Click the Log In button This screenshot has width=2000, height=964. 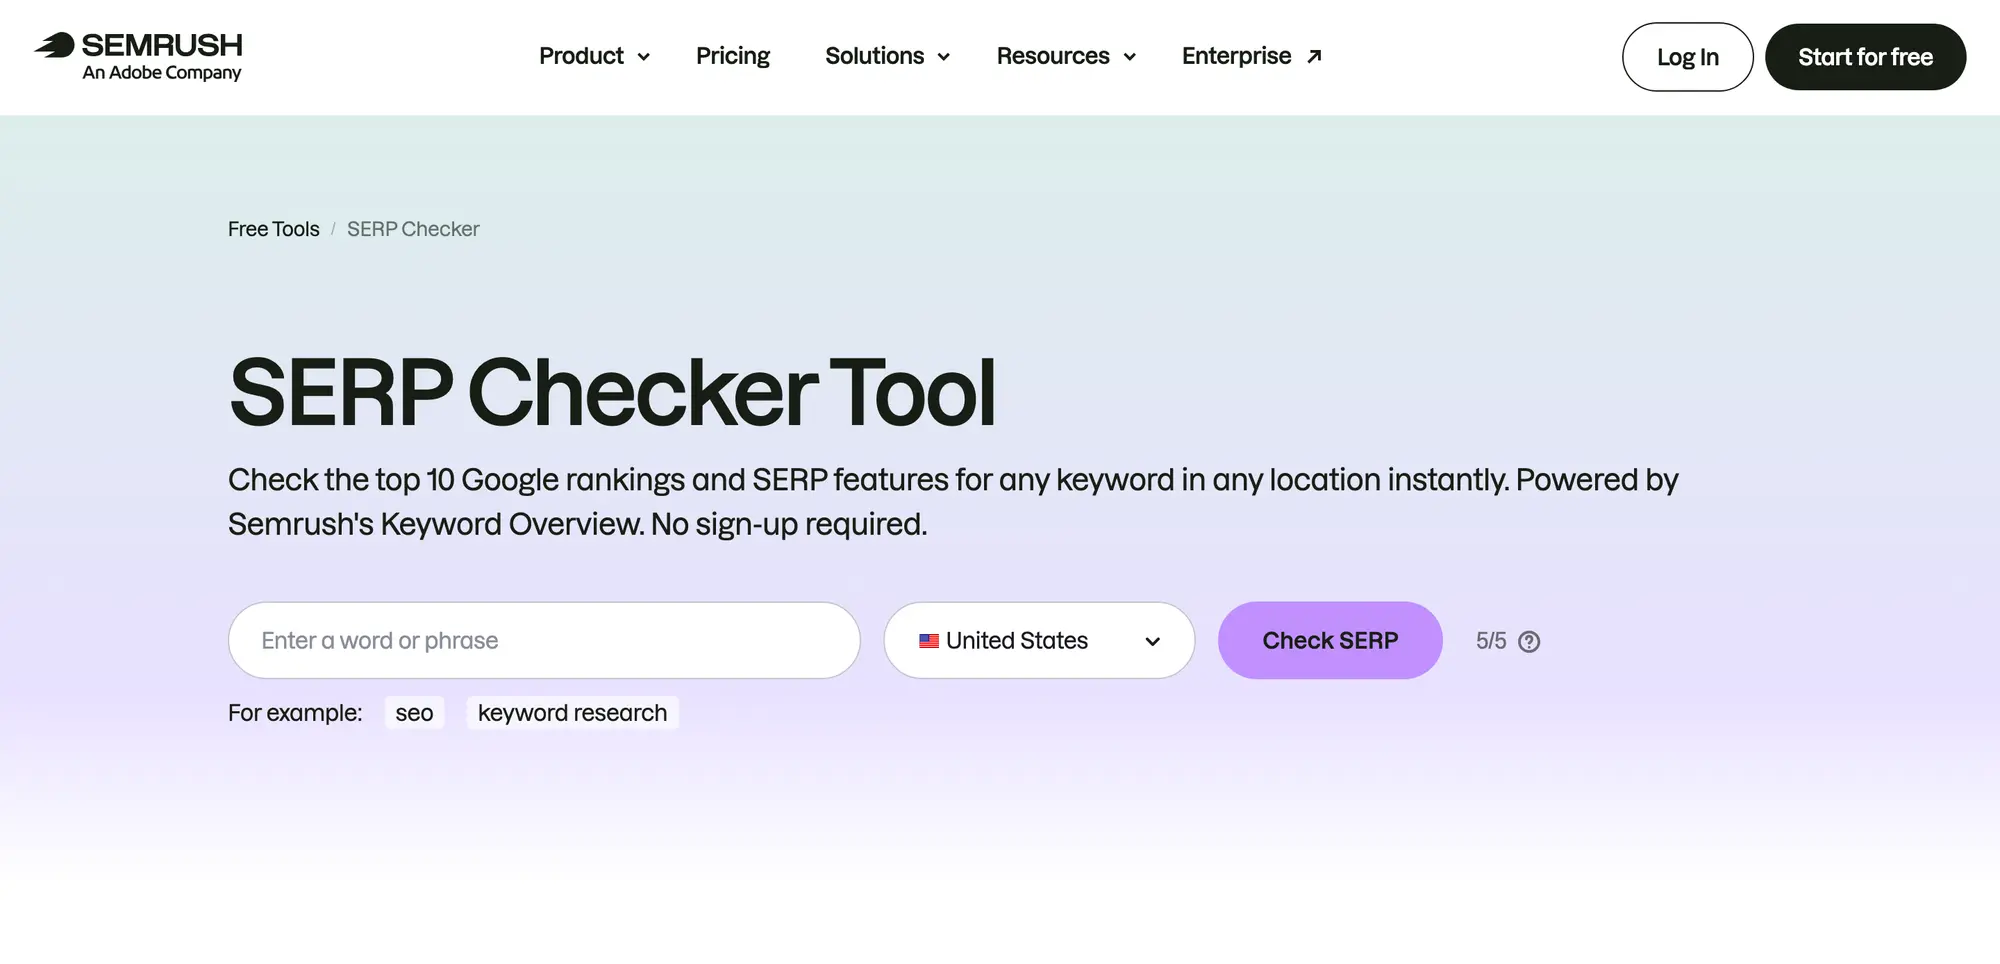1688,57
